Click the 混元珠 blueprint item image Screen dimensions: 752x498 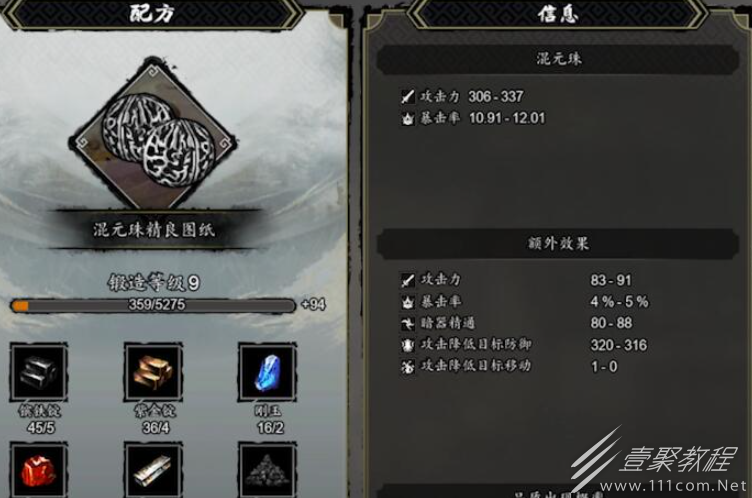click(153, 136)
